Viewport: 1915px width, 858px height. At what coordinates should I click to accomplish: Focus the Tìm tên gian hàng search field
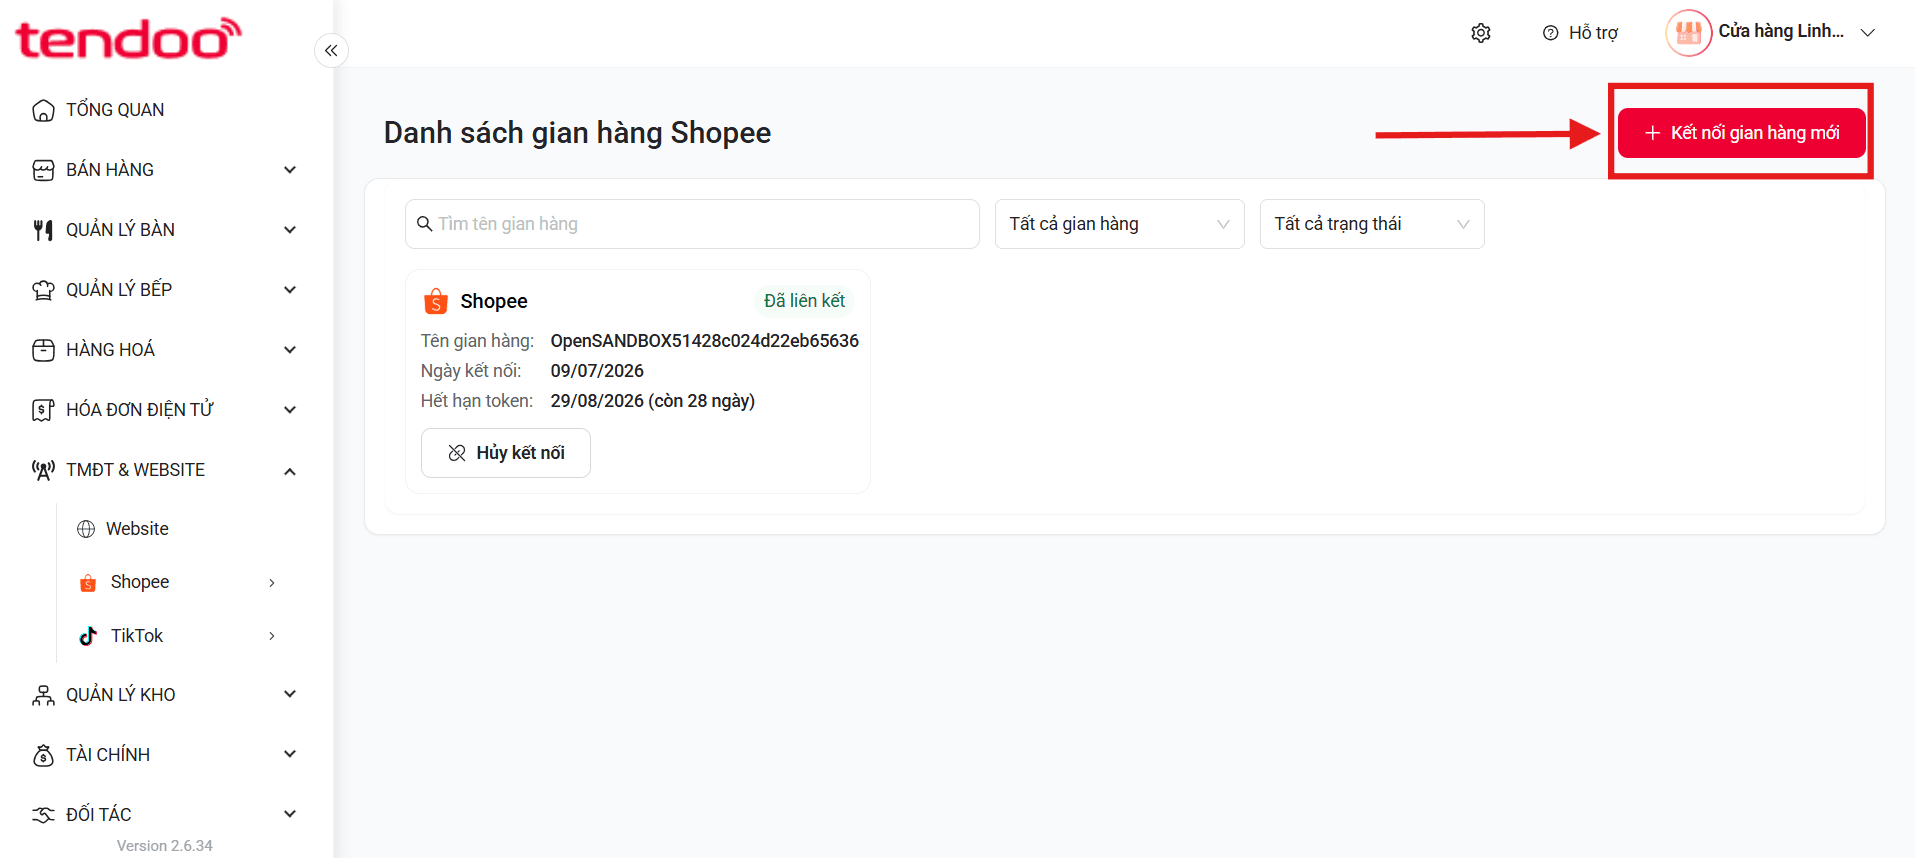tap(692, 224)
